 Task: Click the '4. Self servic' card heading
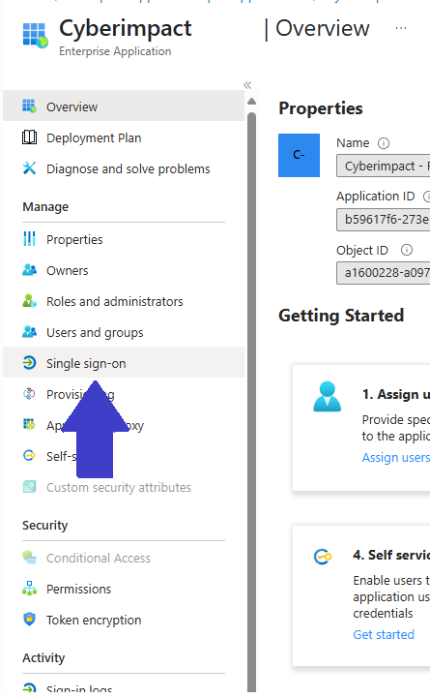coord(391,555)
